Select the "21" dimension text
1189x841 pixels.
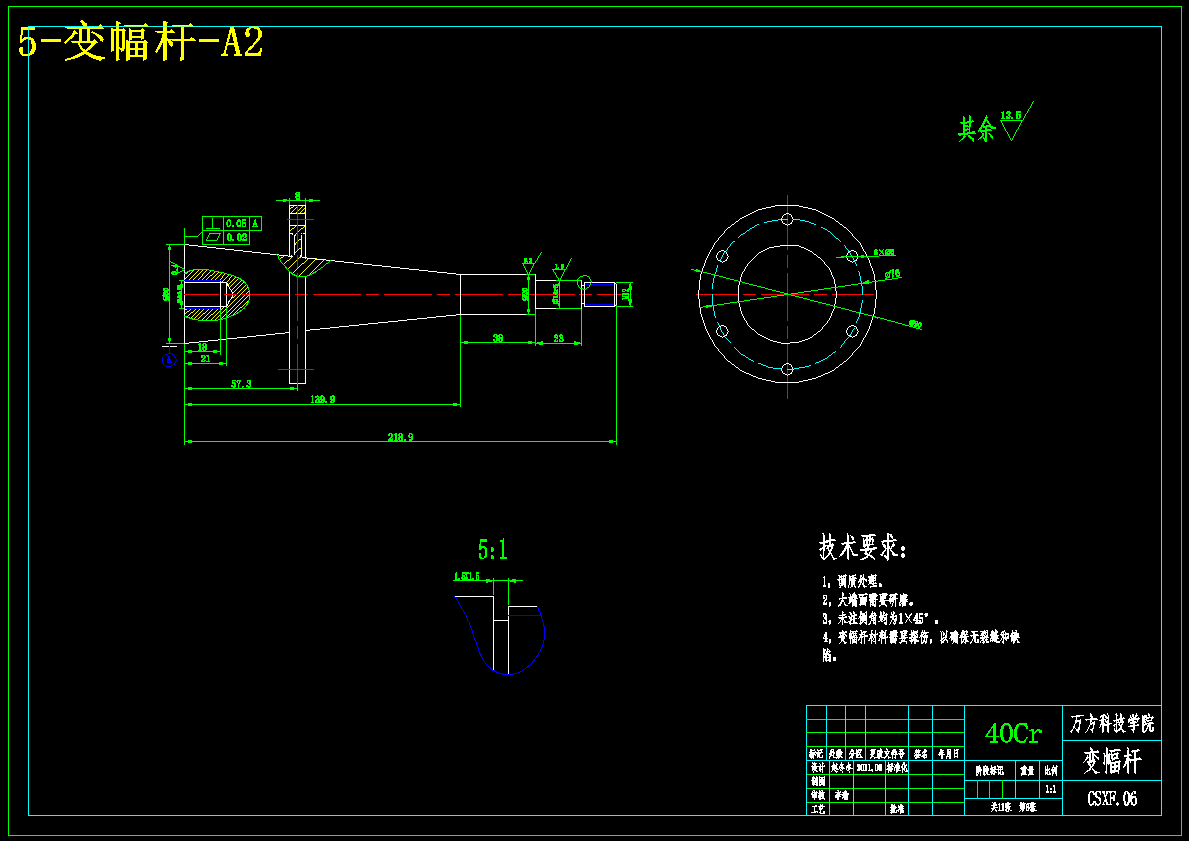tap(205, 359)
